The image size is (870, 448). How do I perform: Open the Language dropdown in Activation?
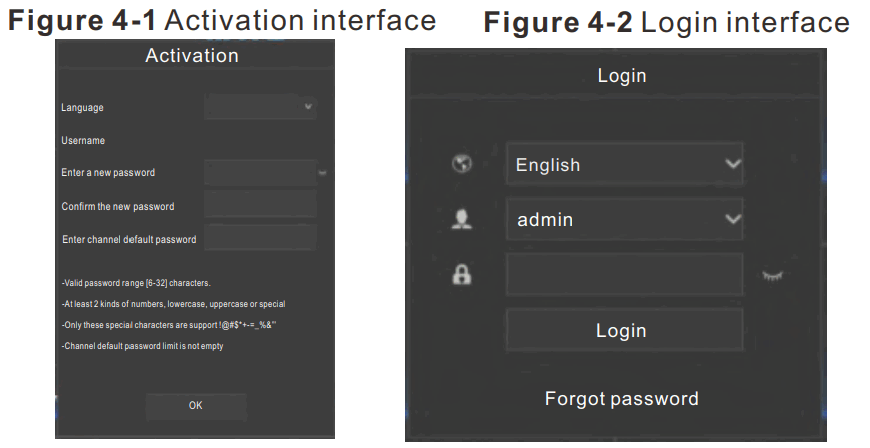(x=260, y=107)
